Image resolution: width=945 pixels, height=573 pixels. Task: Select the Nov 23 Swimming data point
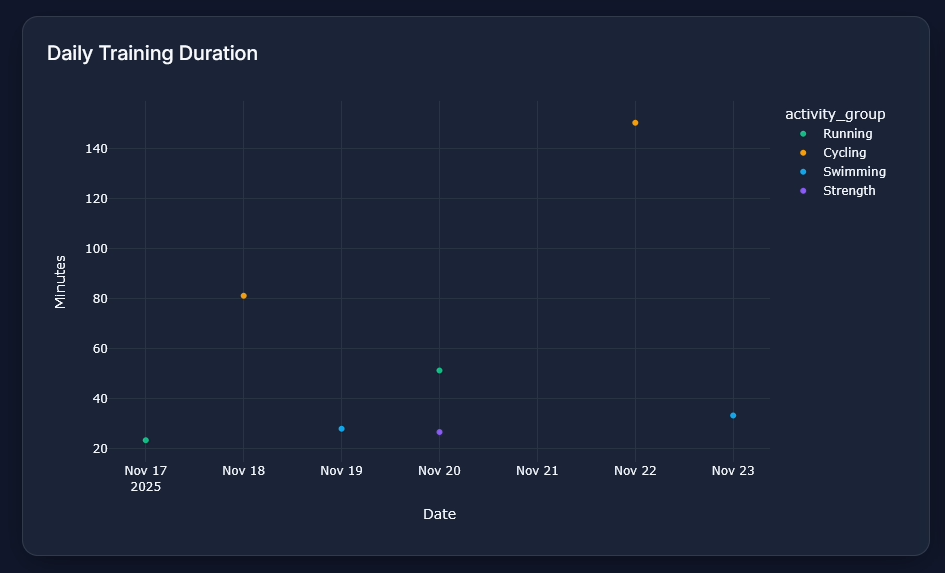pyautogui.click(x=733, y=416)
